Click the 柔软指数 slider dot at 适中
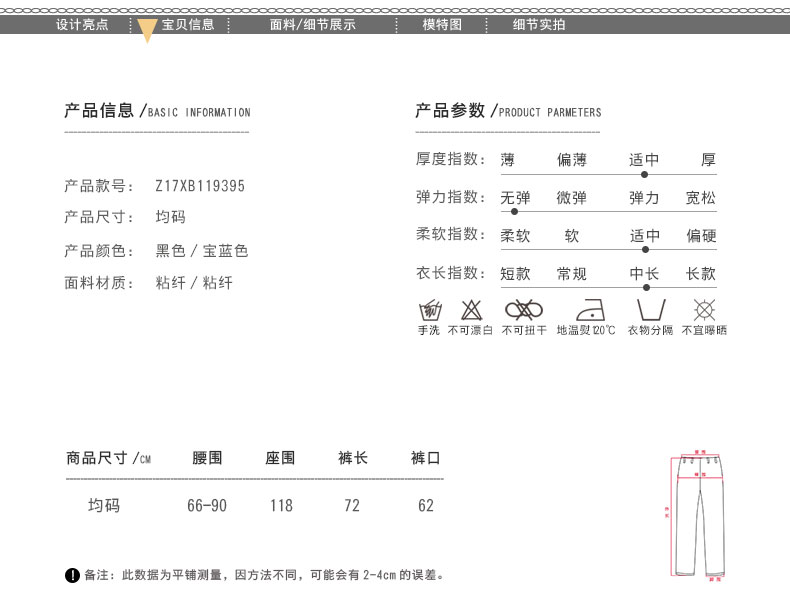This screenshot has width=790, height=598. [645, 249]
